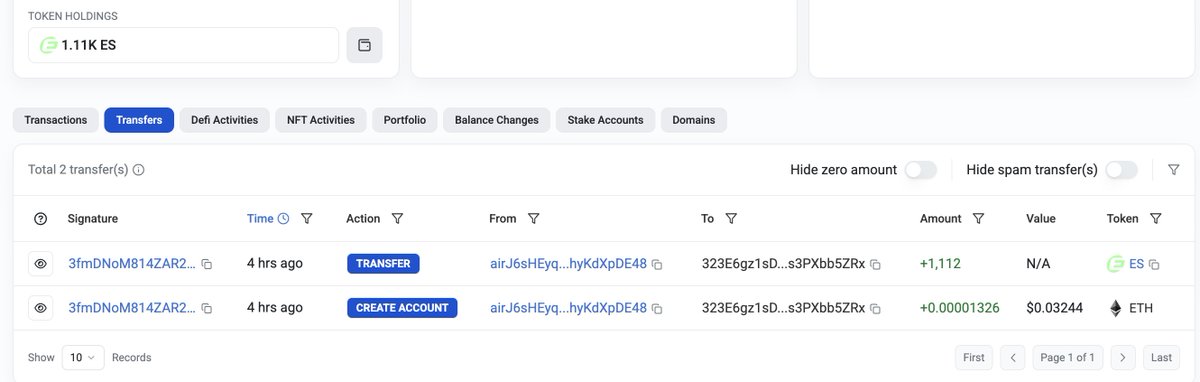Open the filter icon right of the spam toggle

coord(1173,170)
